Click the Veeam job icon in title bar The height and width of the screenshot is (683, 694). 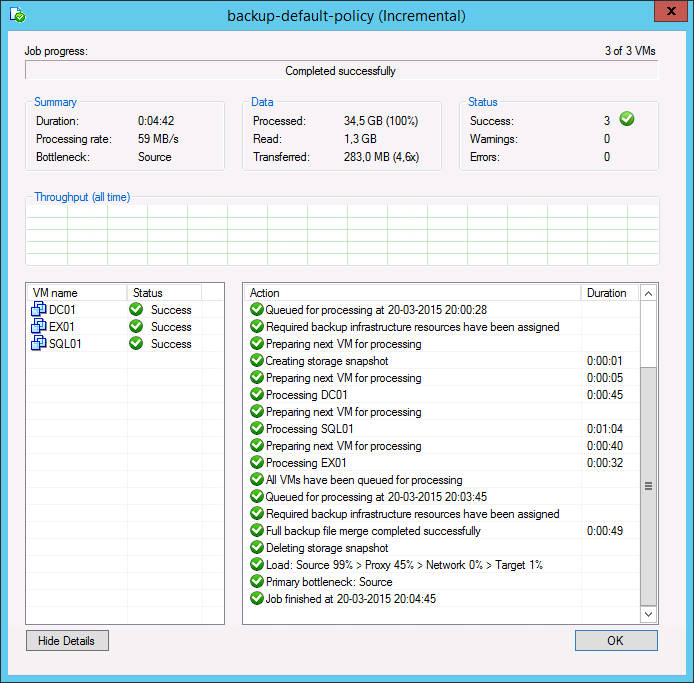[x=17, y=16]
